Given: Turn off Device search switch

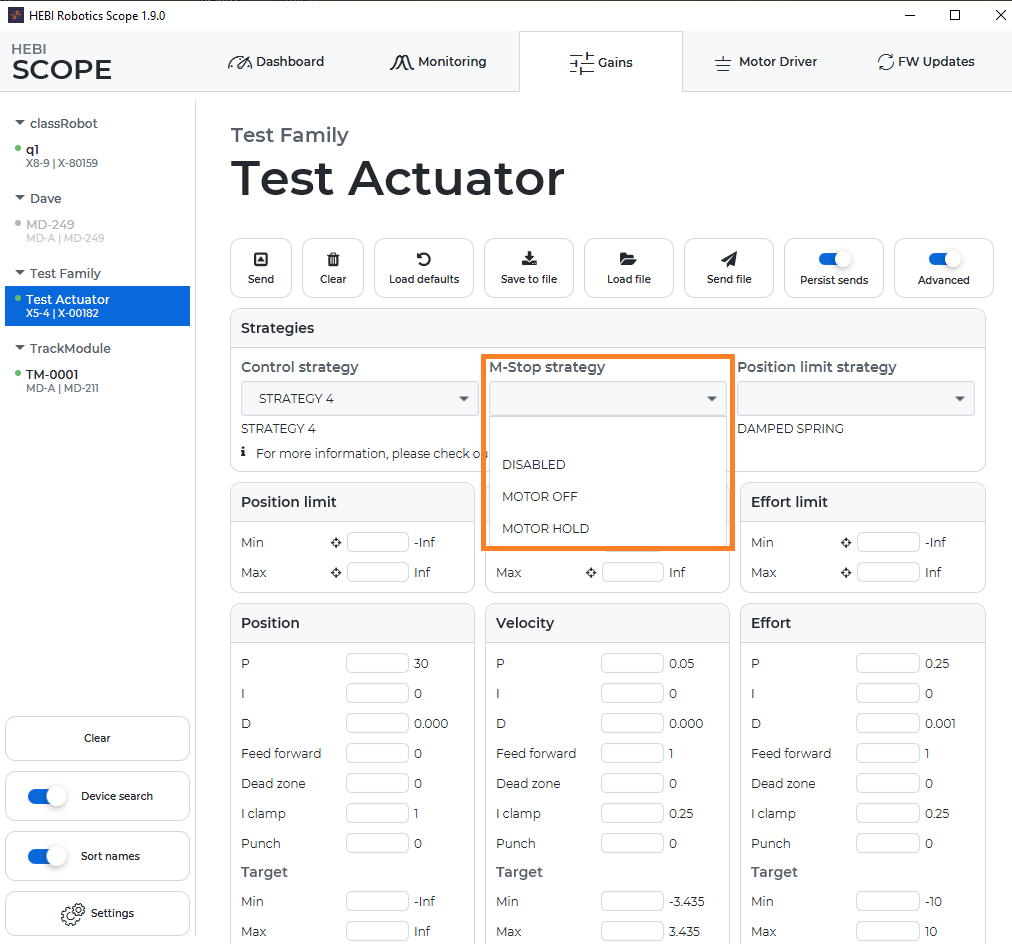Looking at the screenshot, I should point(46,797).
